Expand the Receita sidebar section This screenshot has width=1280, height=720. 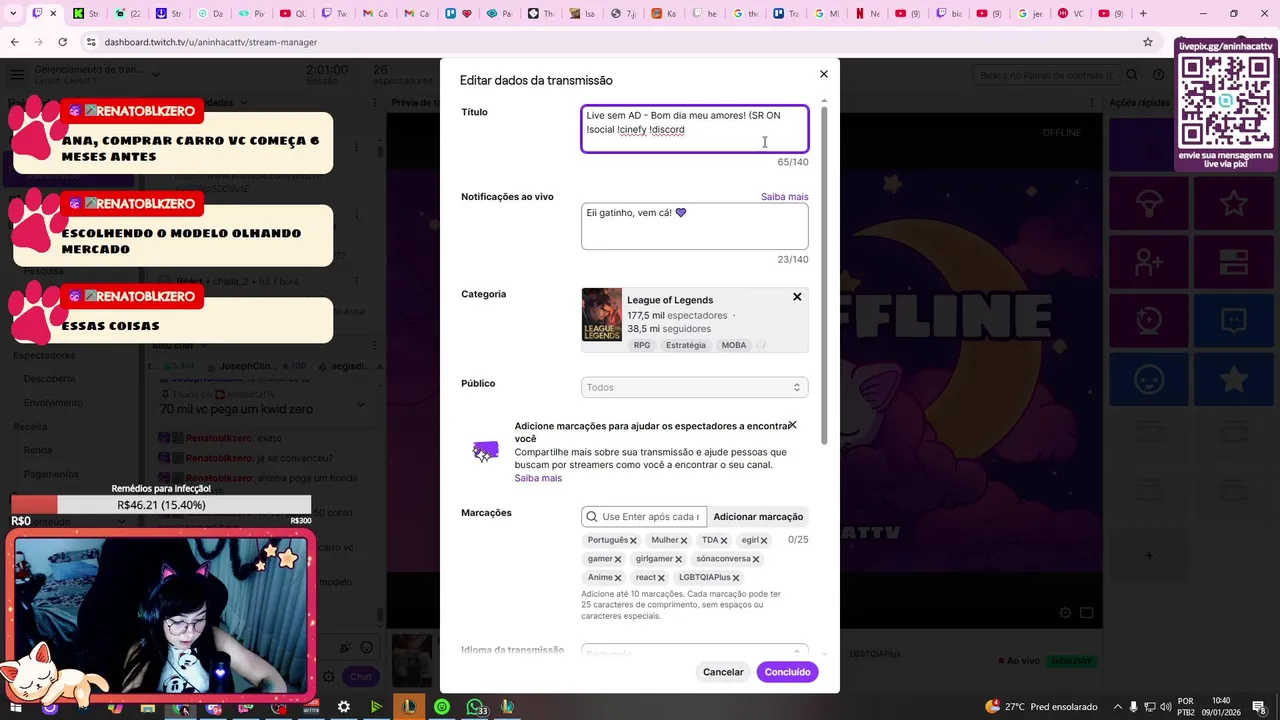[x=30, y=426]
